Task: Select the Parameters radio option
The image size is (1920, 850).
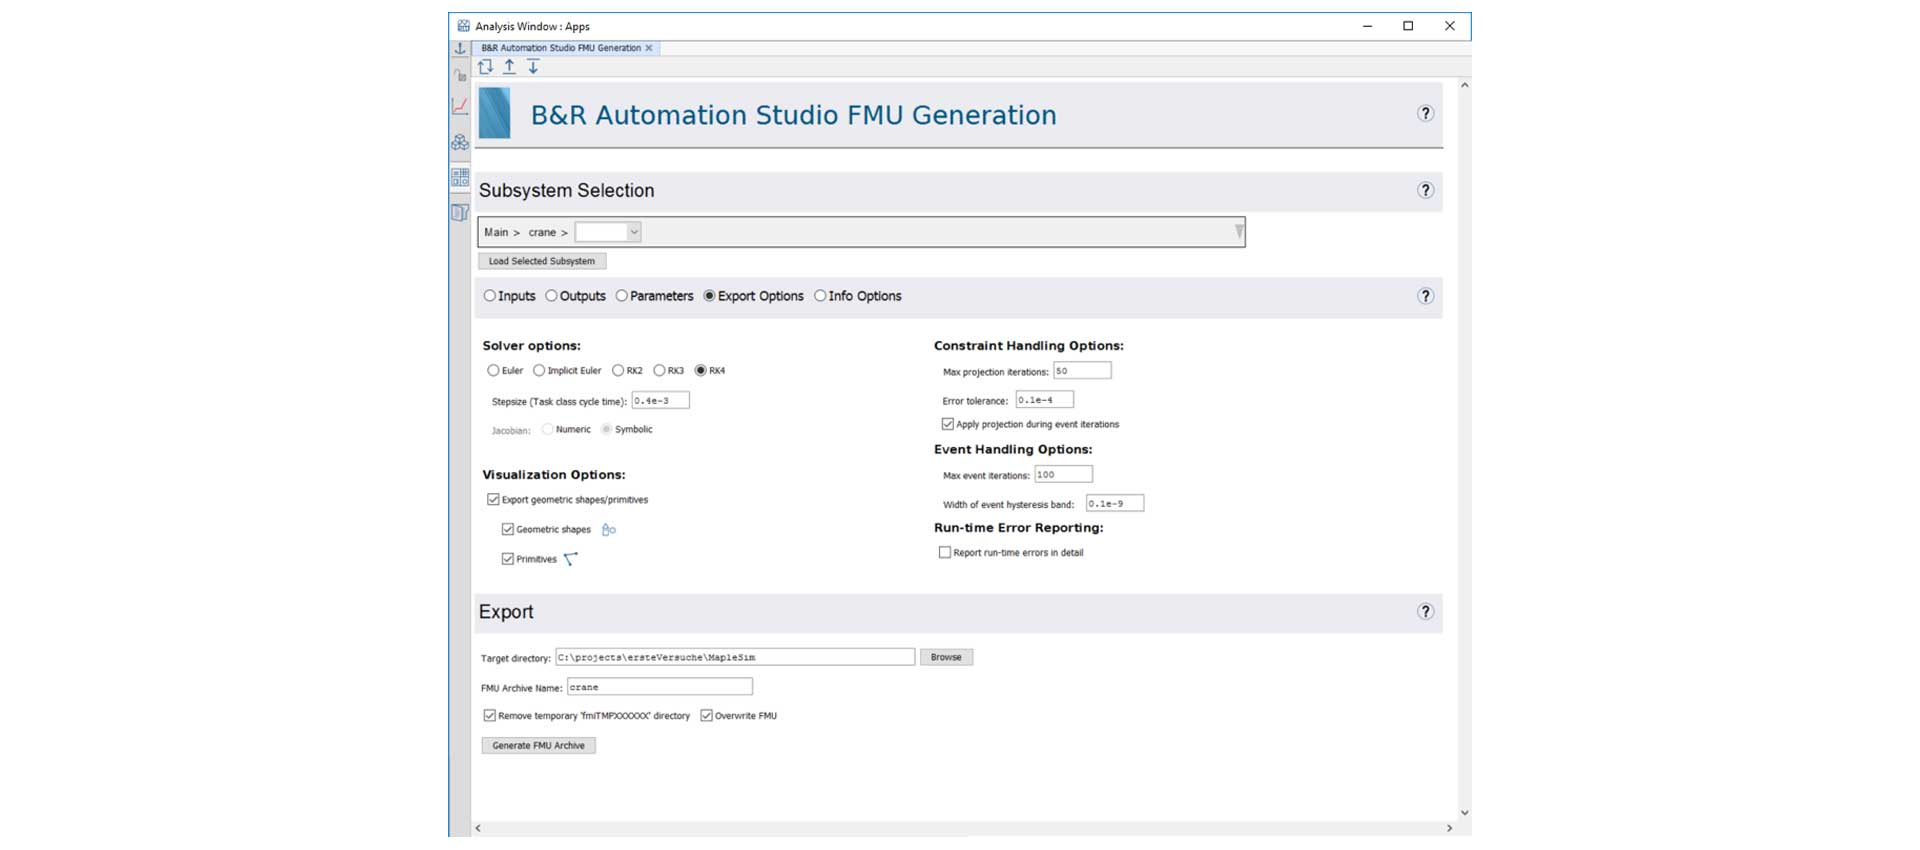Action: pyautogui.click(x=622, y=296)
